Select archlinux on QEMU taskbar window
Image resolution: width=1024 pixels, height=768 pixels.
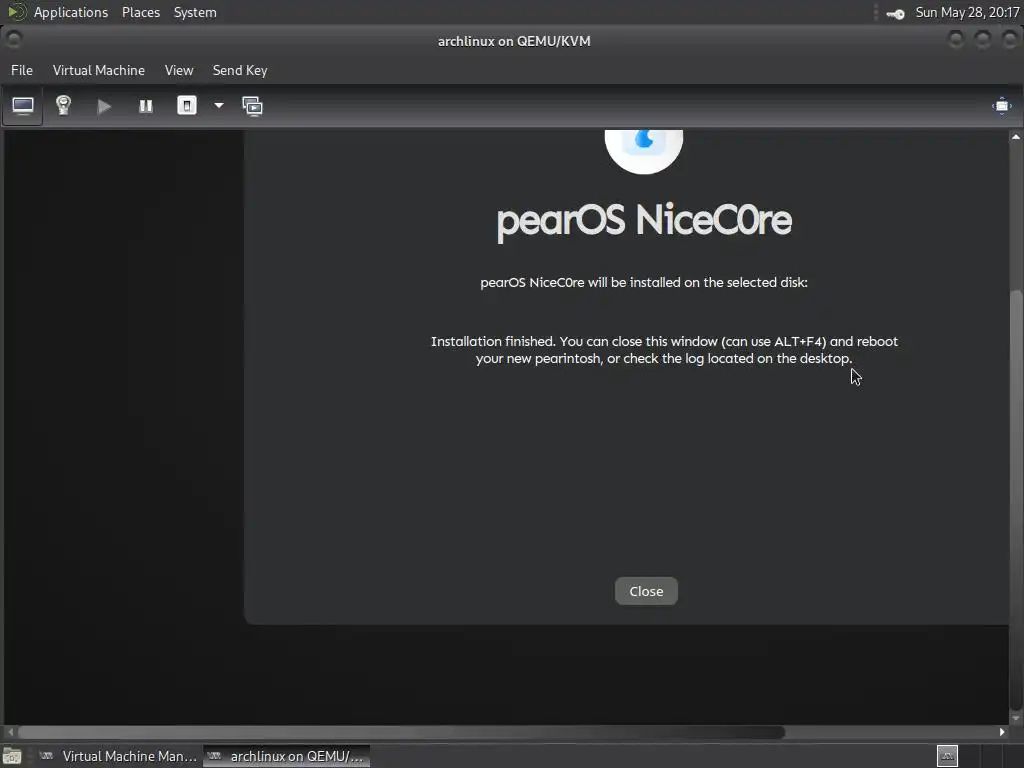(x=286, y=756)
